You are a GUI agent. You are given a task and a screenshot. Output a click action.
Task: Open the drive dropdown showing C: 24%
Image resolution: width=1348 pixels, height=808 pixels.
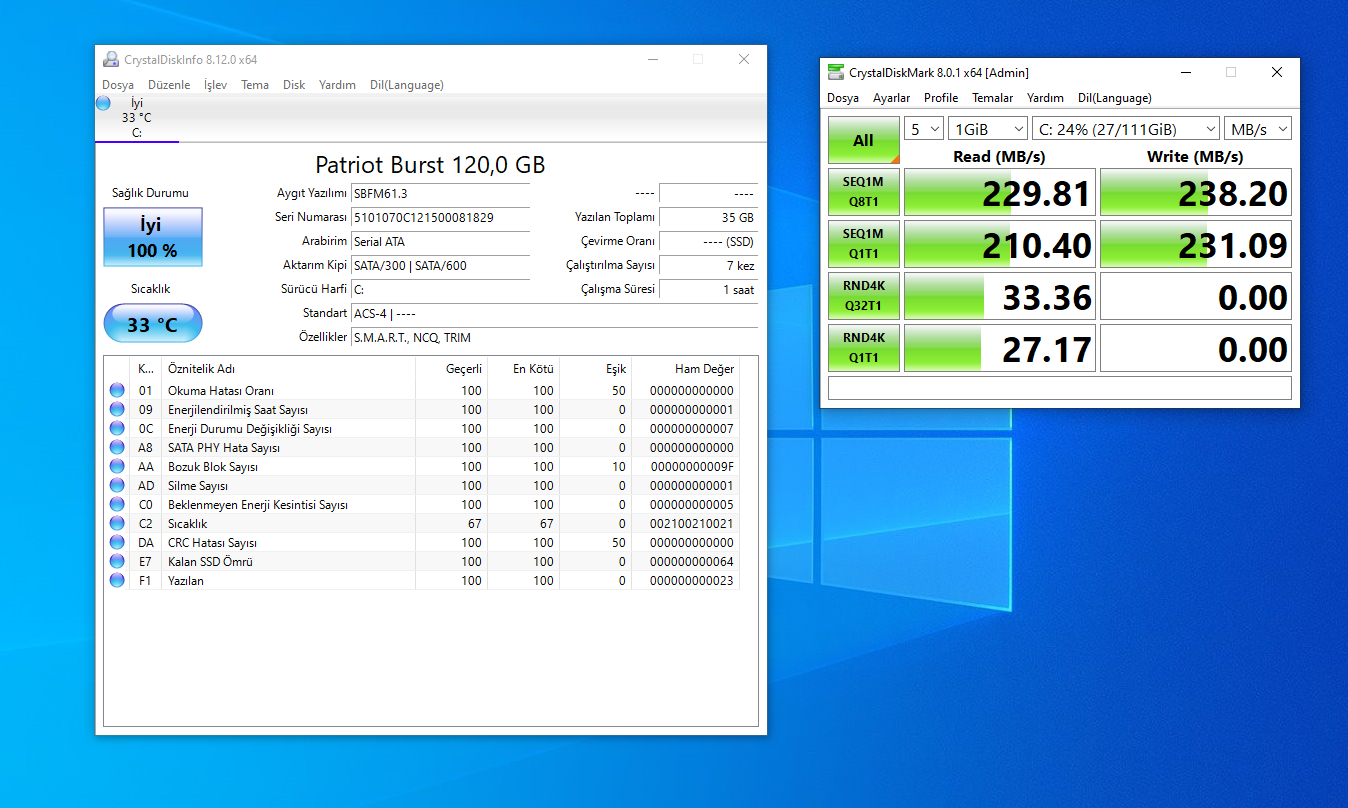[x=1127, y=129]
